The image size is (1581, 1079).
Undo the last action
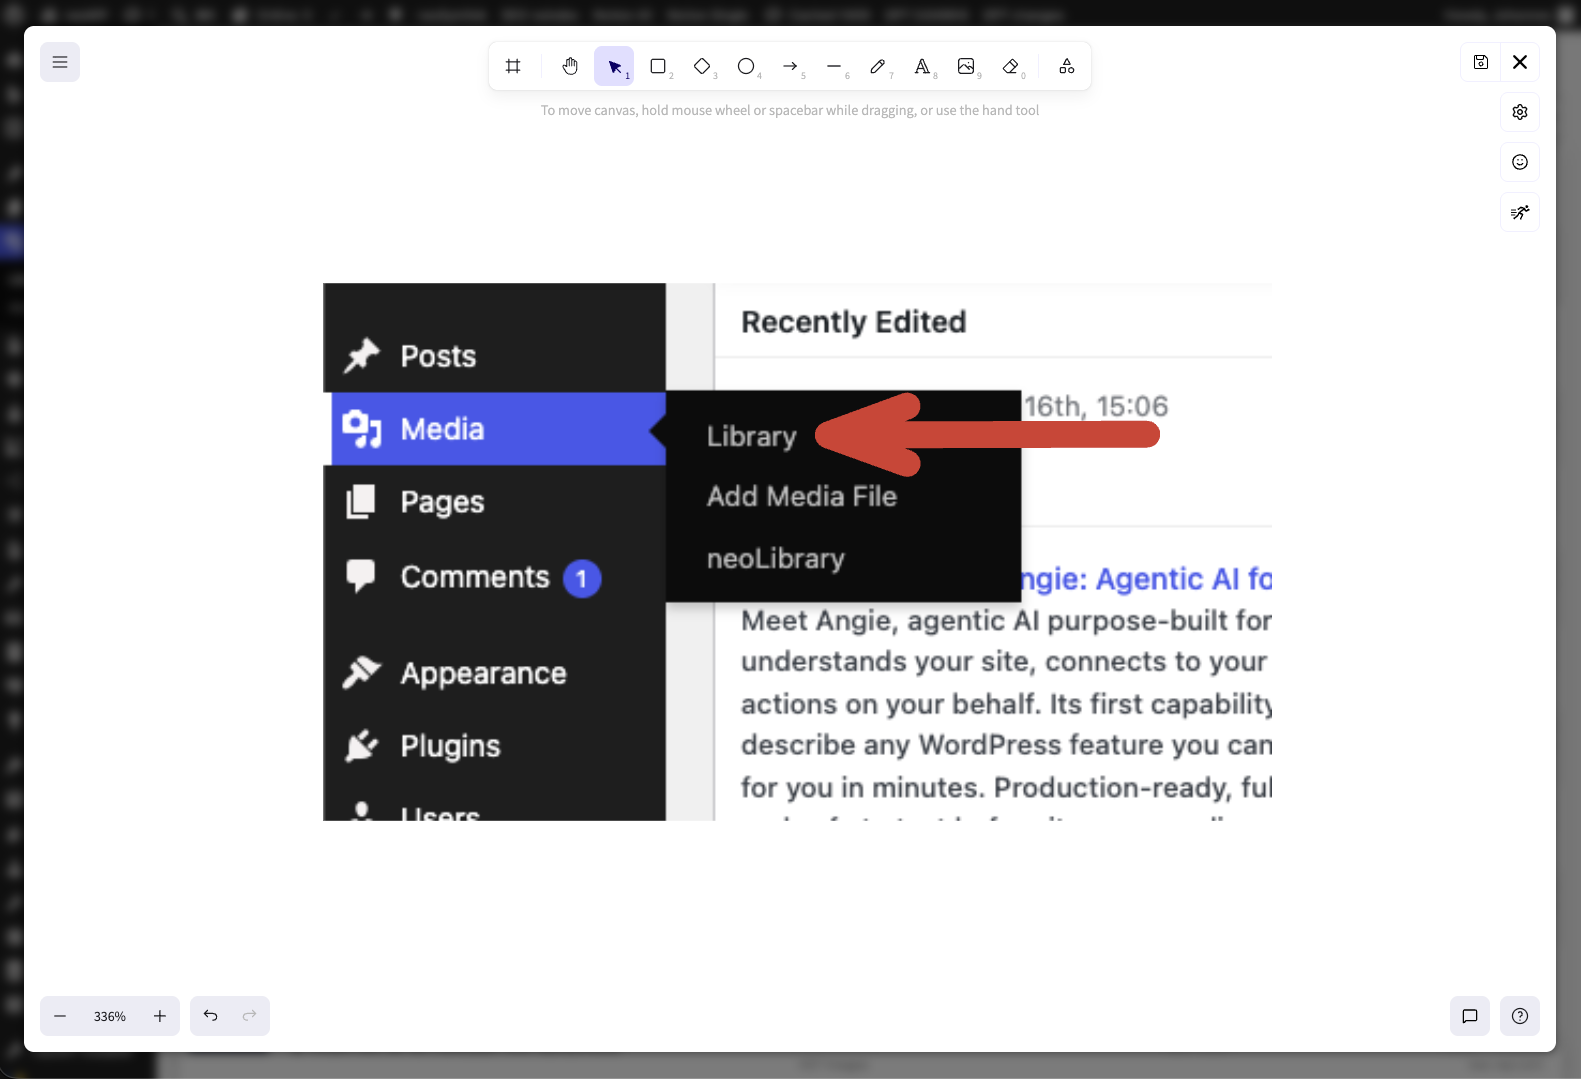click(x=210, y=1016)
